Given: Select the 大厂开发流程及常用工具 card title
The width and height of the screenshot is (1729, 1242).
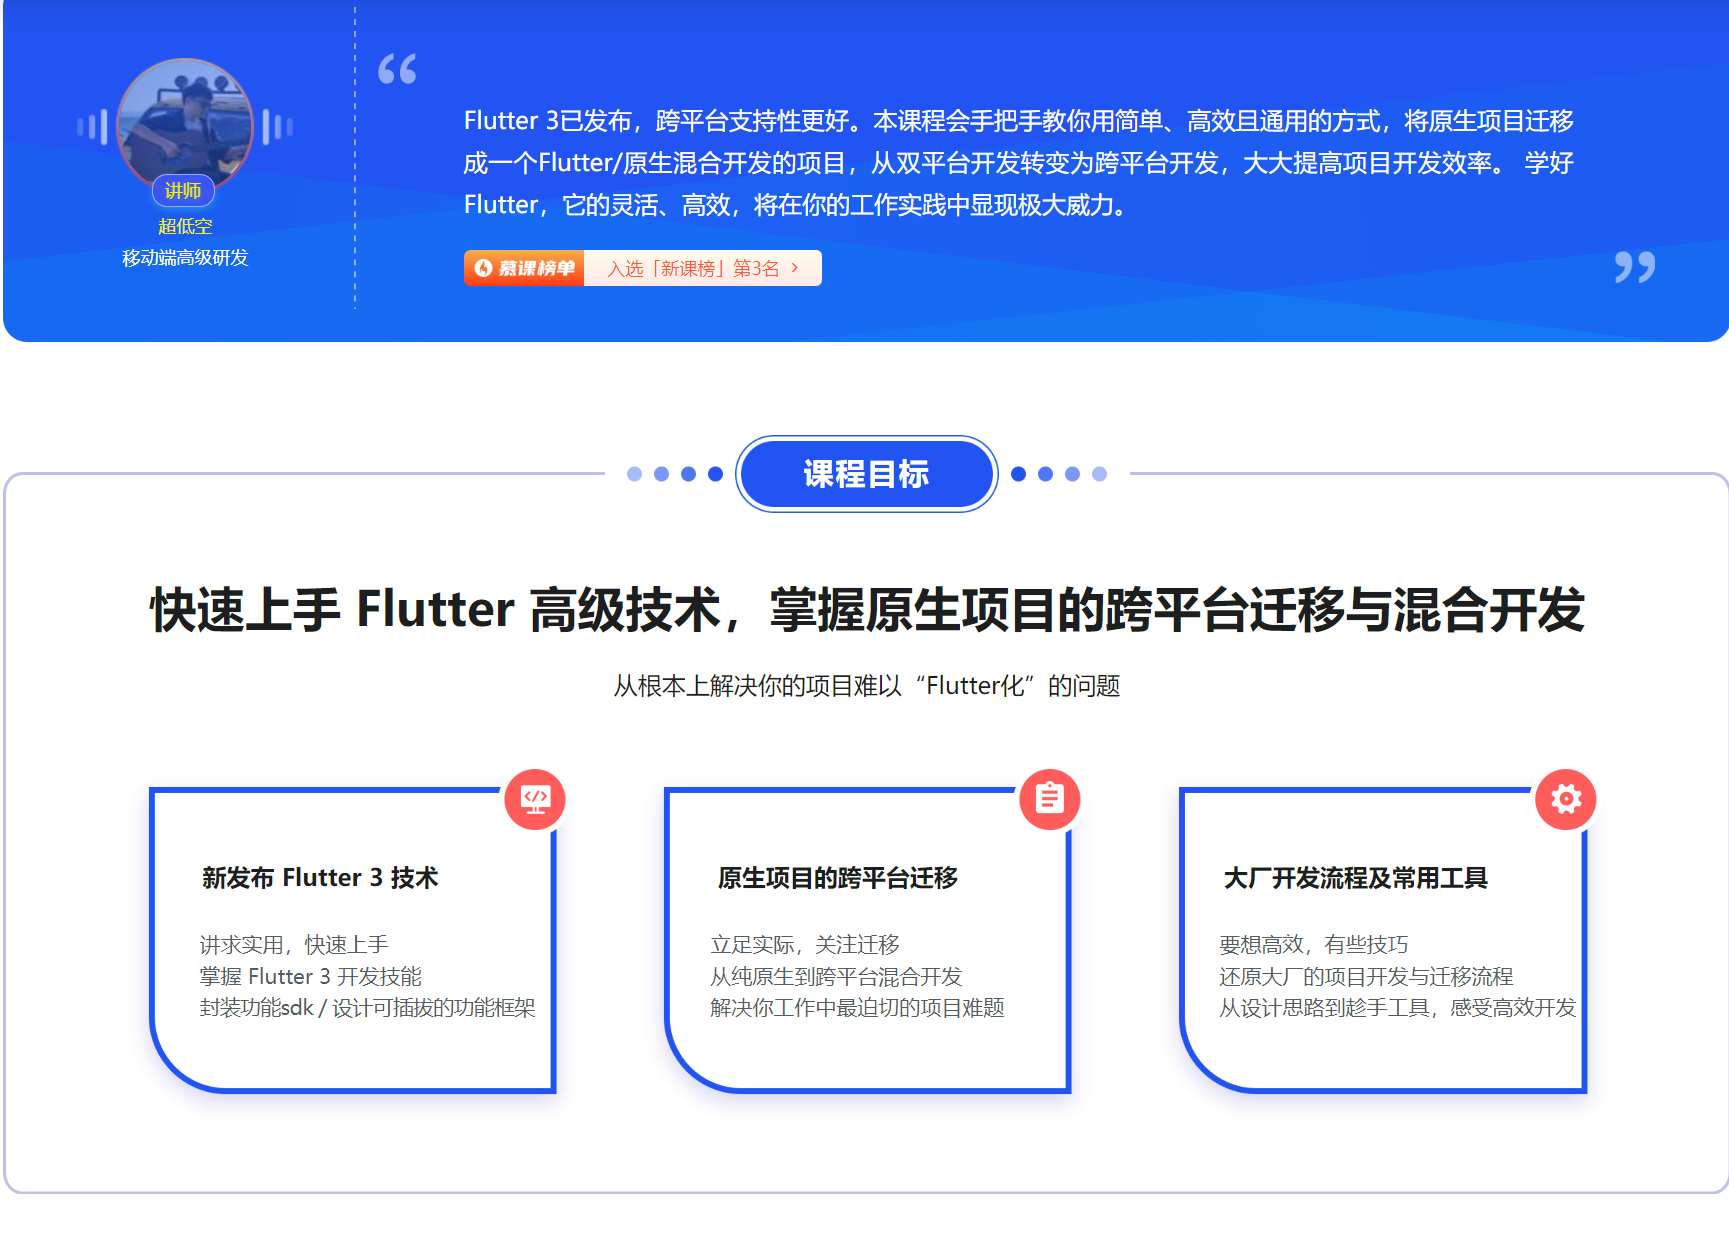Looking at the screenshot, I should (x=1356, y=877).
